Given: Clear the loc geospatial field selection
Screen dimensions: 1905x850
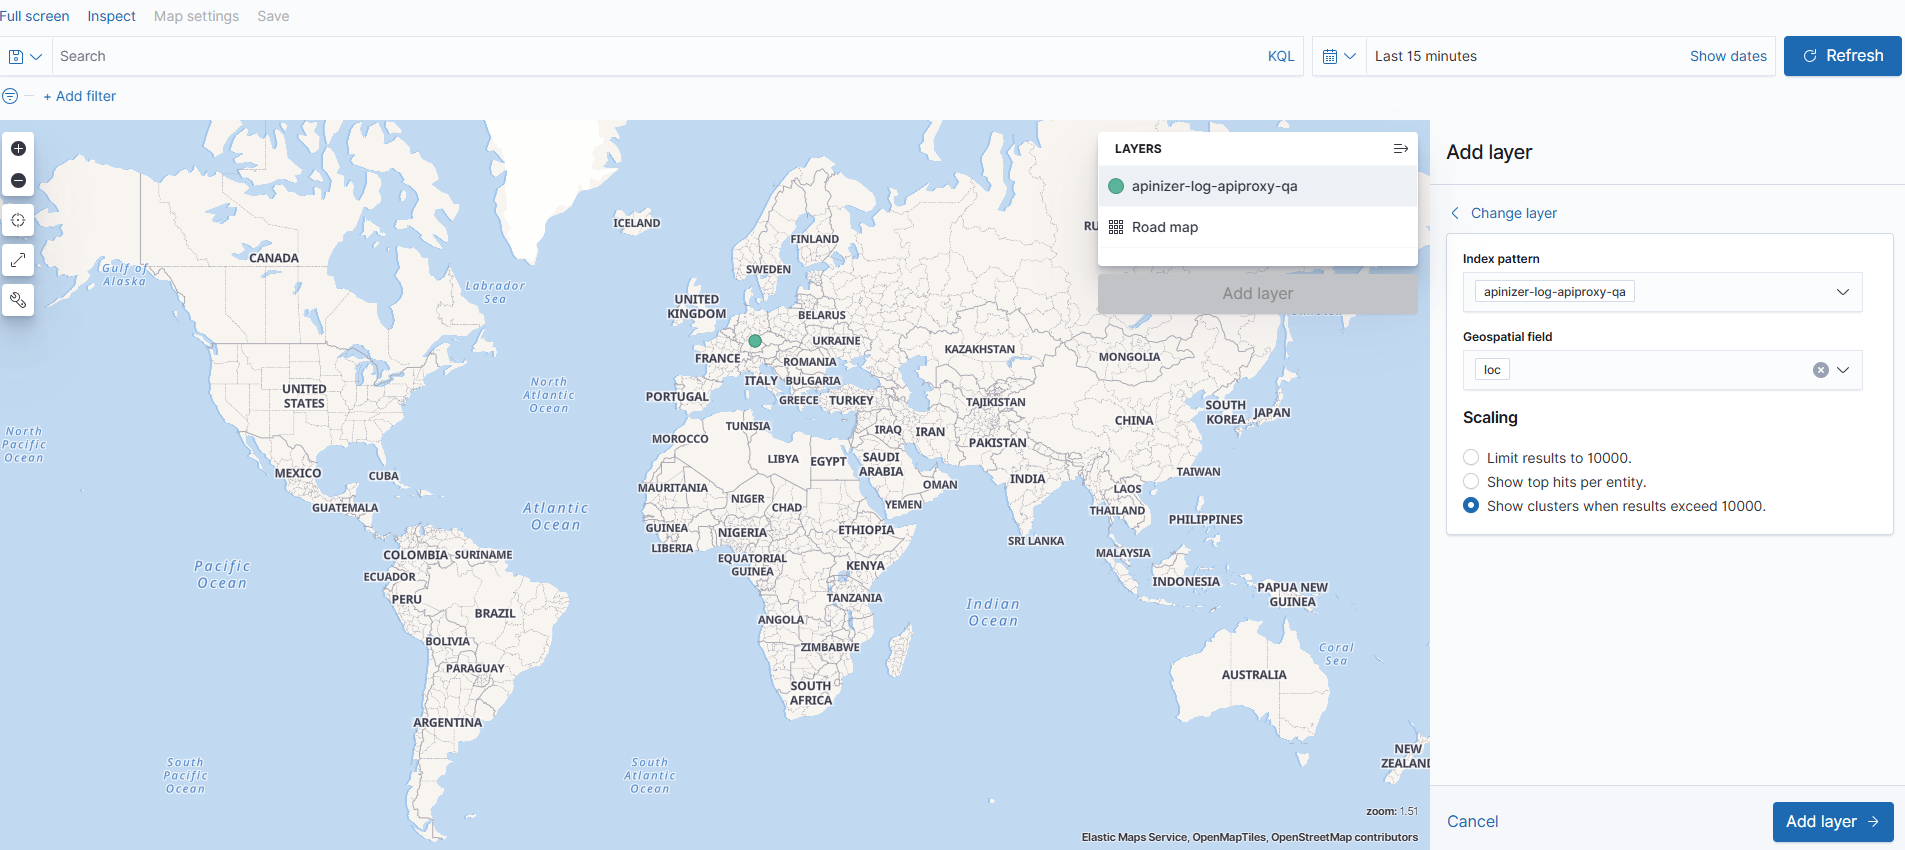Looking at the screenshot, I should tap(1820, 370).
